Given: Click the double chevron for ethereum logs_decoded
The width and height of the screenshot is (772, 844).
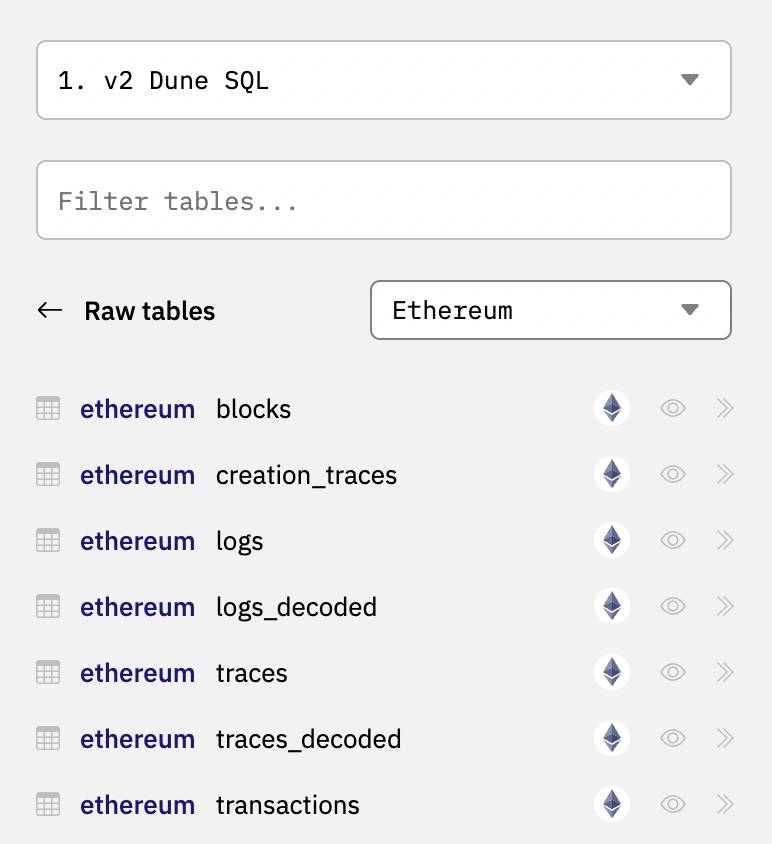Looking at the screenshot, I should pos(725,606).
